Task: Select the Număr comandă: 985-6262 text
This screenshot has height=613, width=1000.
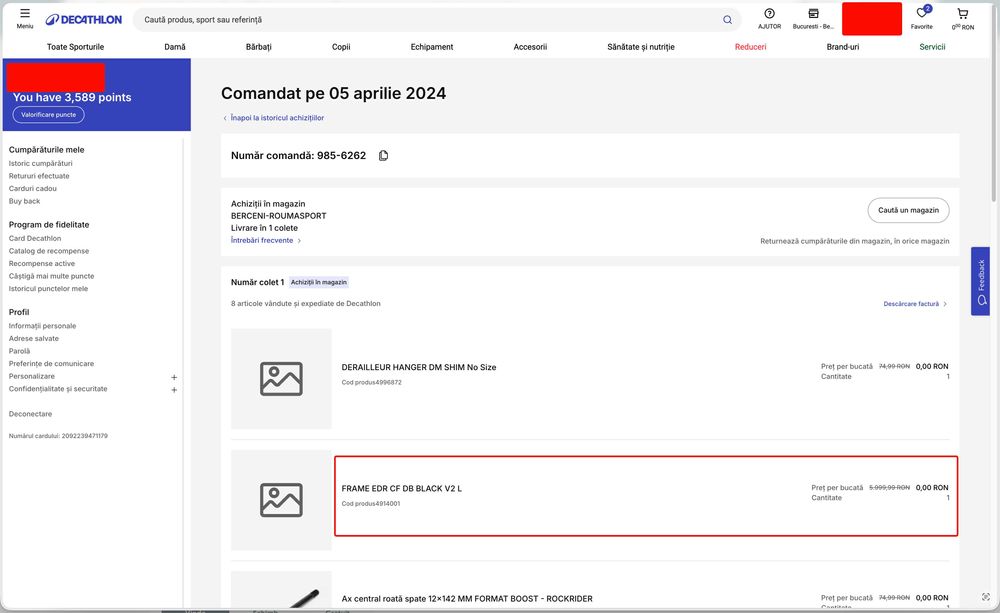Action: 298,156
